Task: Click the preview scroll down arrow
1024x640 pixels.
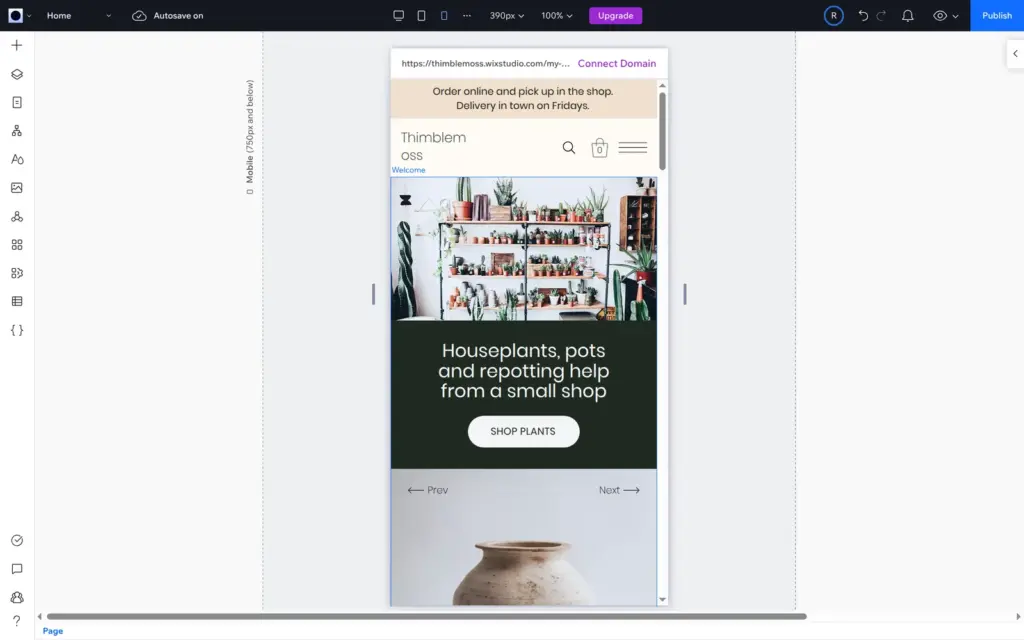Action: pyautogui.click(x=662, y=600)
